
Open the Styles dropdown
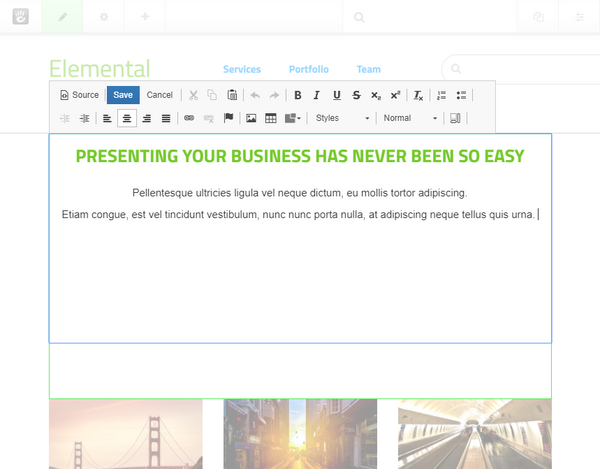pos(341,118)
